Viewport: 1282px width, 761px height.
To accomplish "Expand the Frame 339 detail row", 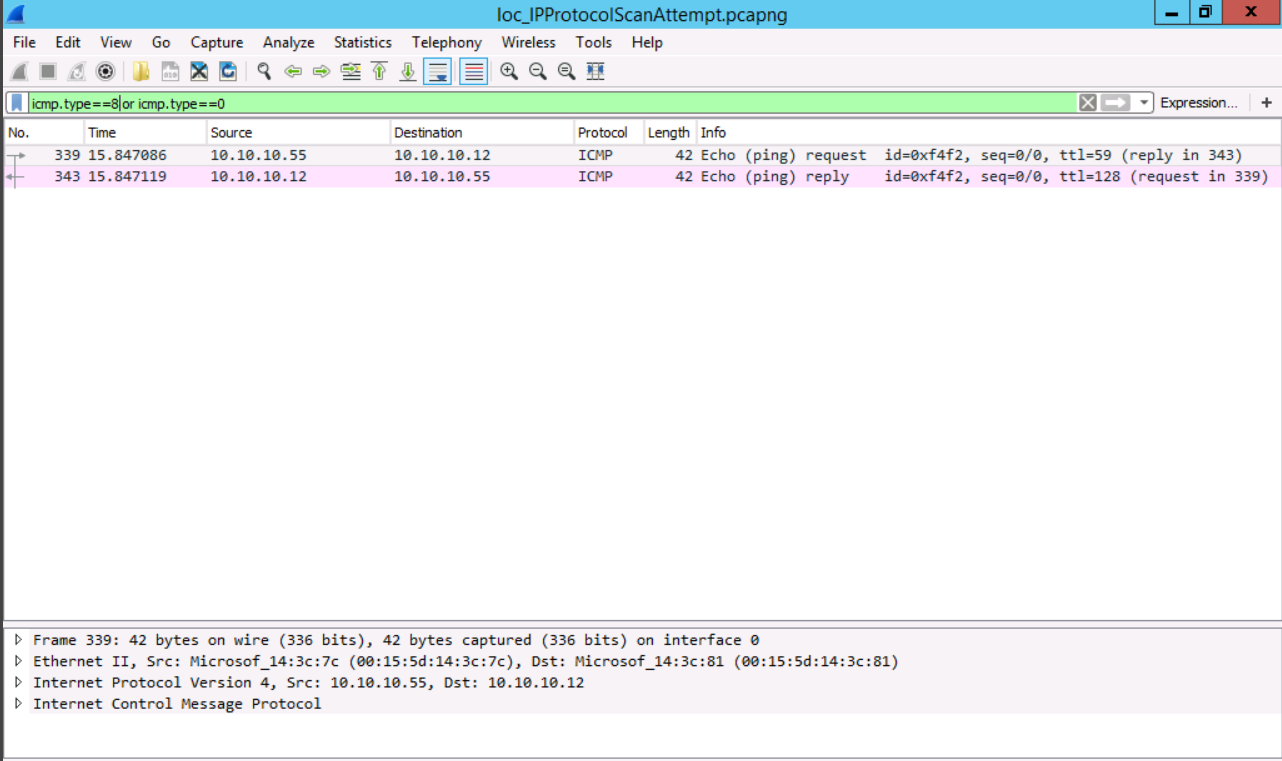I will click(18, 640).
